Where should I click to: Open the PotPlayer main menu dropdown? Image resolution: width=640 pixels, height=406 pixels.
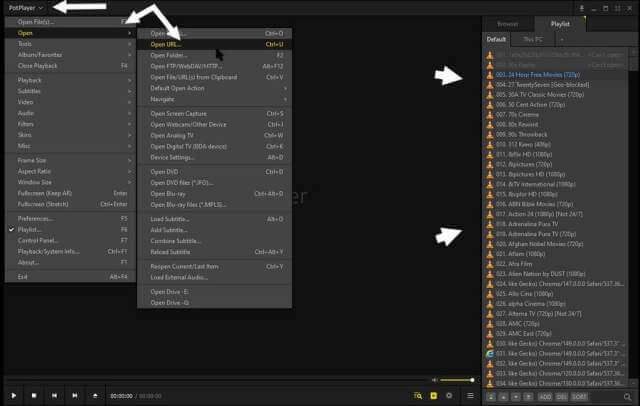coord(26,8)
